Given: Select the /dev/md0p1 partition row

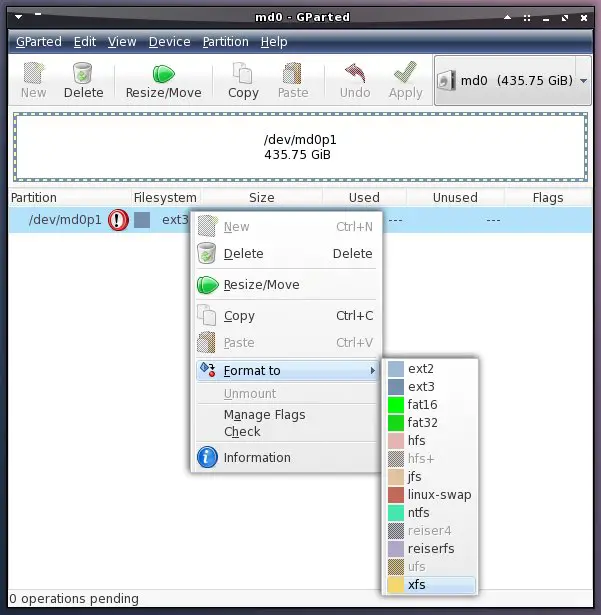Looking at the screenshot, I should click(x=300, y=220).
